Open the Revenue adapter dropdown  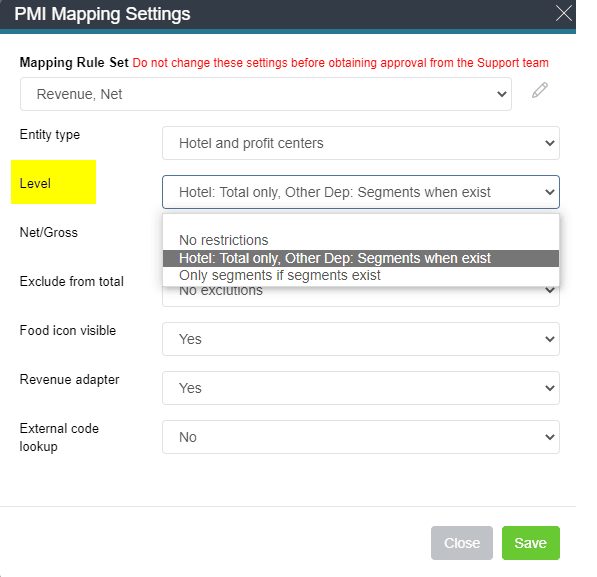(x=361, y=388)
